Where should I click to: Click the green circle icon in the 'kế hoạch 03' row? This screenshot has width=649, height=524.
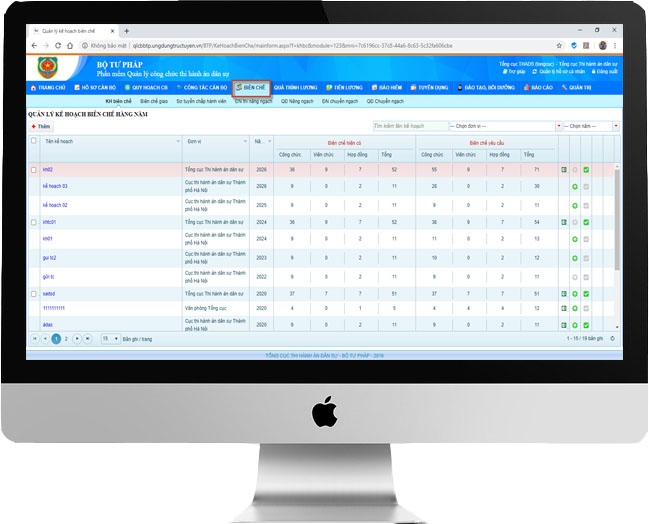click(576, 187)
